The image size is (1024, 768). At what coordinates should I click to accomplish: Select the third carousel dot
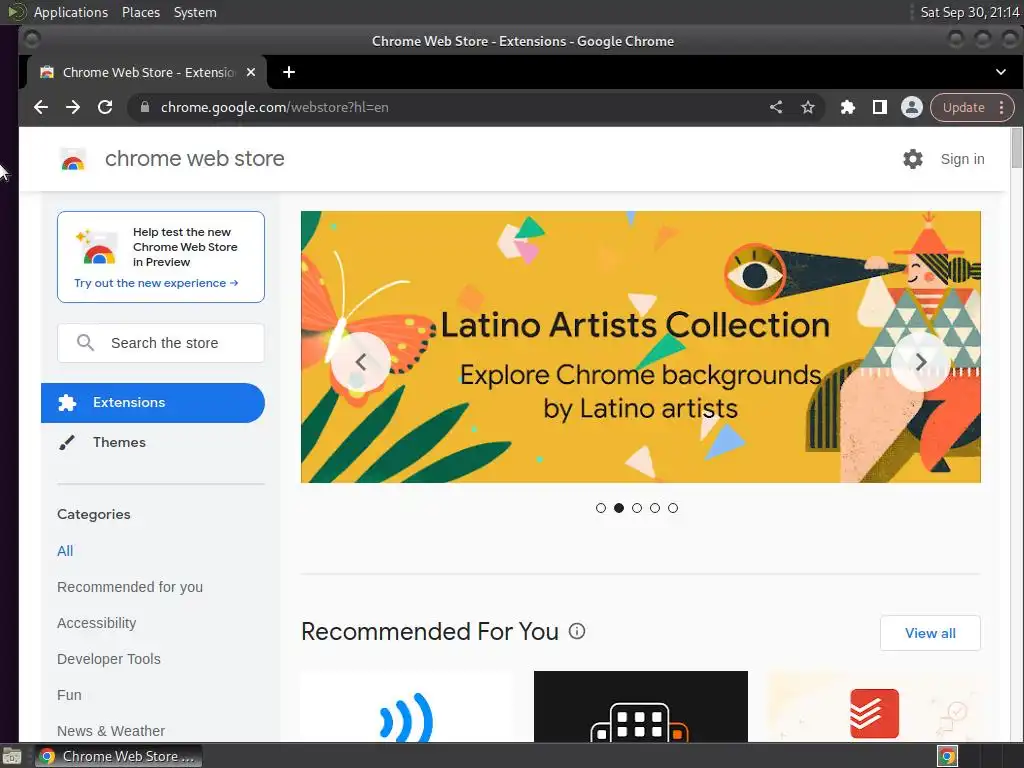tap(637, 508)
